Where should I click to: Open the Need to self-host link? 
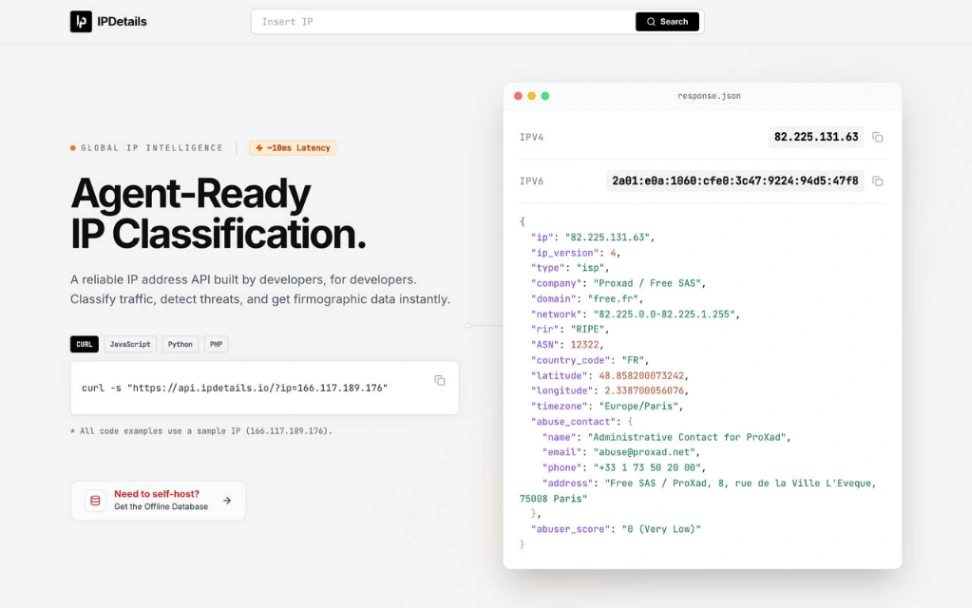tap(158, 500)
